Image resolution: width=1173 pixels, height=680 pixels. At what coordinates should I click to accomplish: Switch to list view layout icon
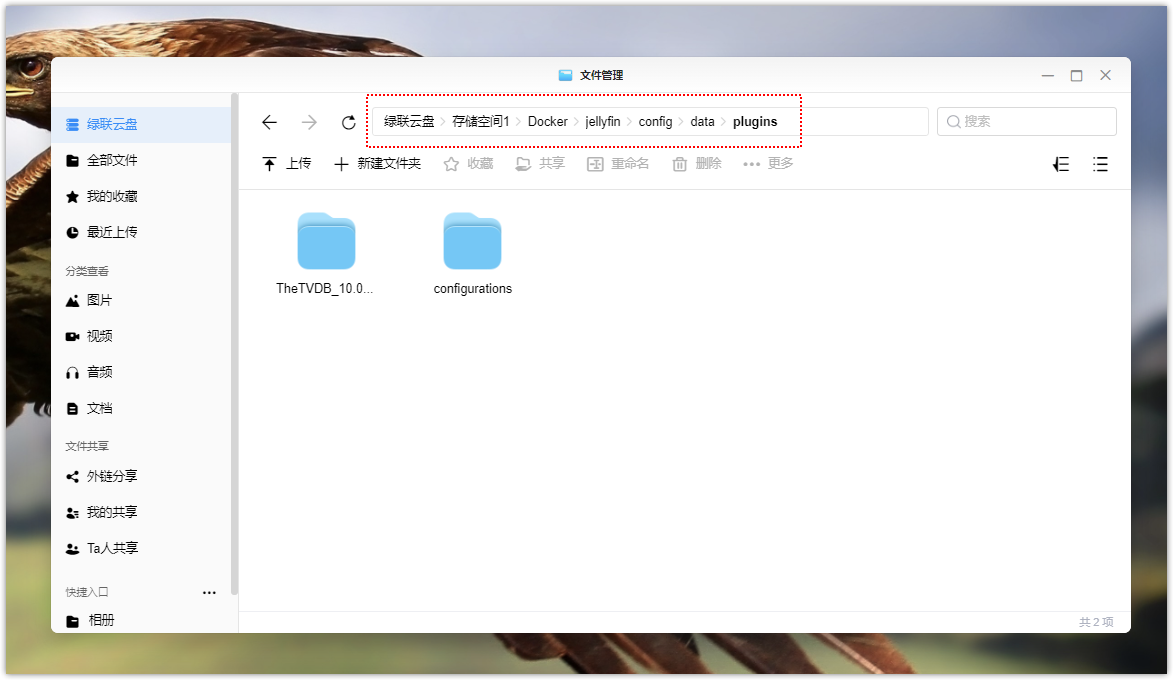point(1100,164)
